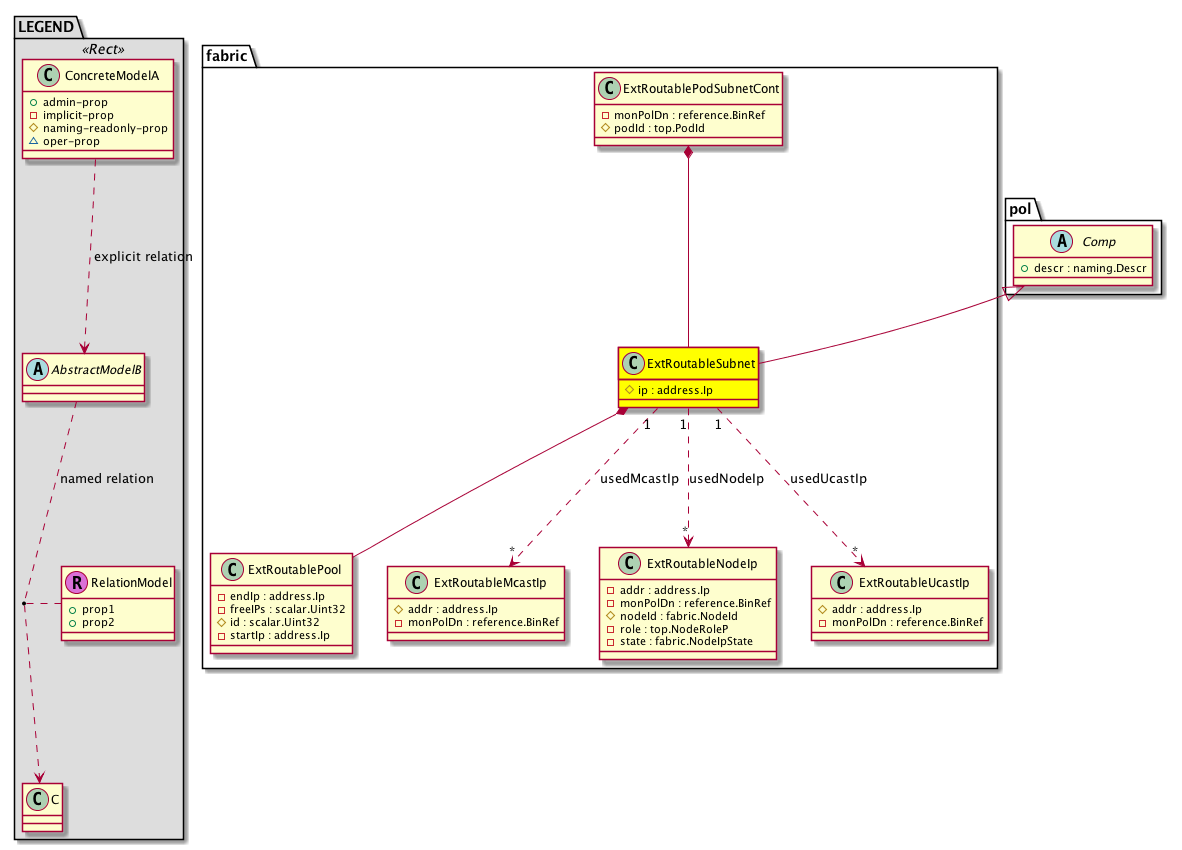Select the abstract Comp class icon

(x=1031, y=241)
